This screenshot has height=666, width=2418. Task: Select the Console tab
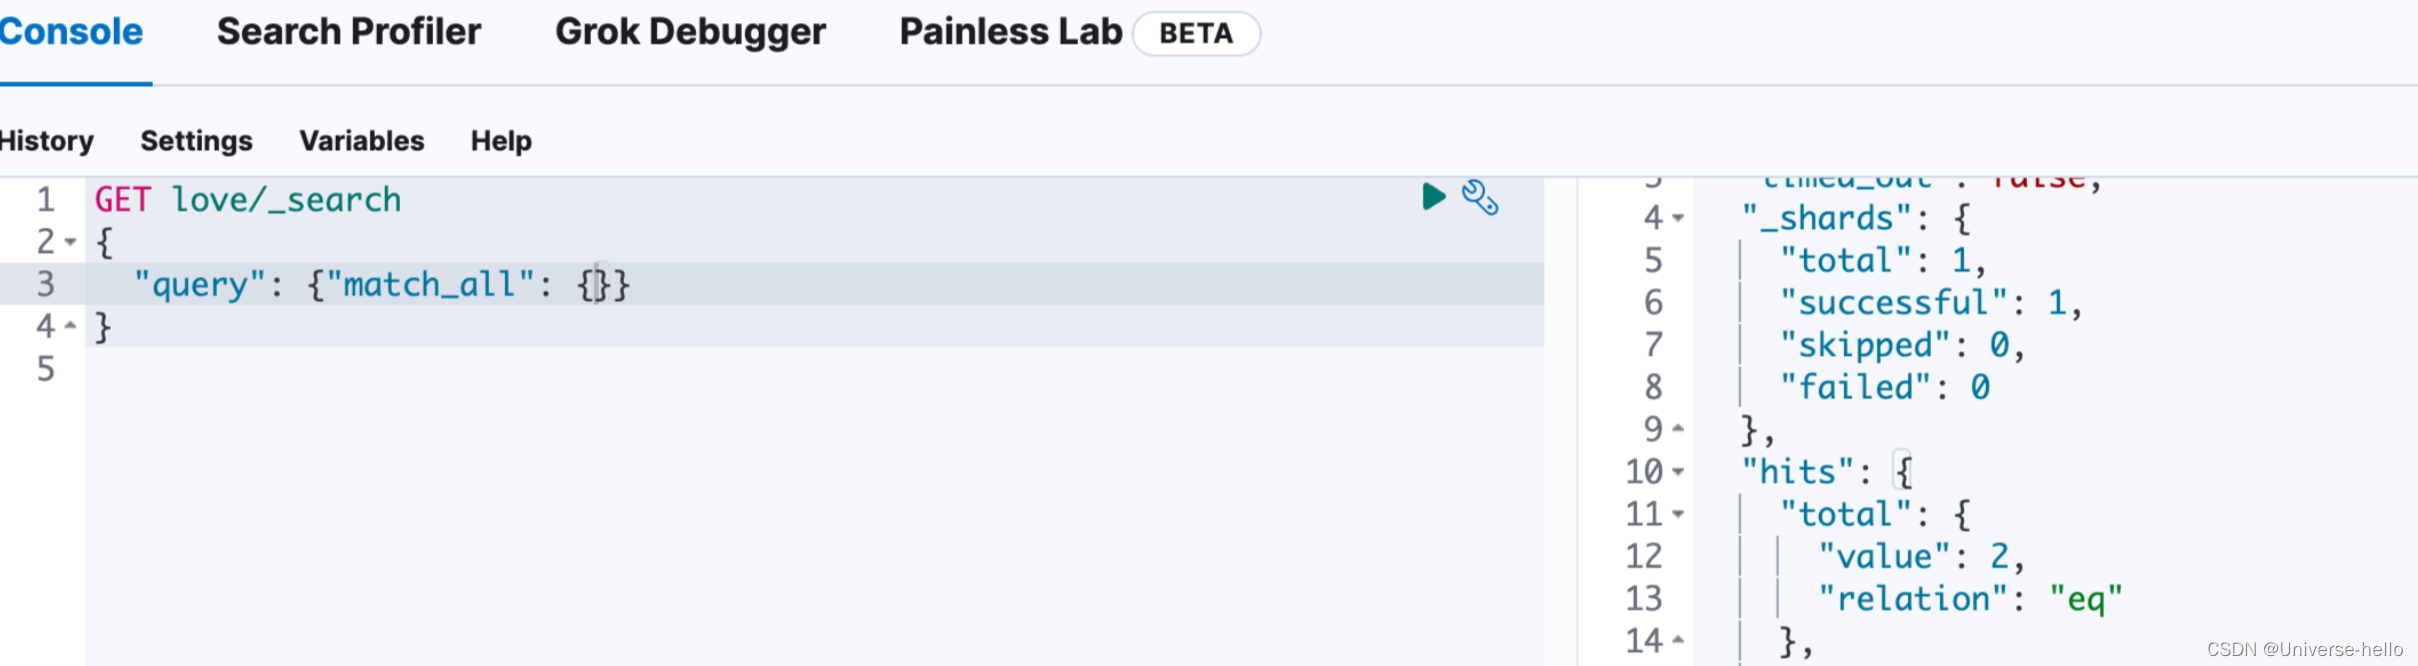point(71,32)
